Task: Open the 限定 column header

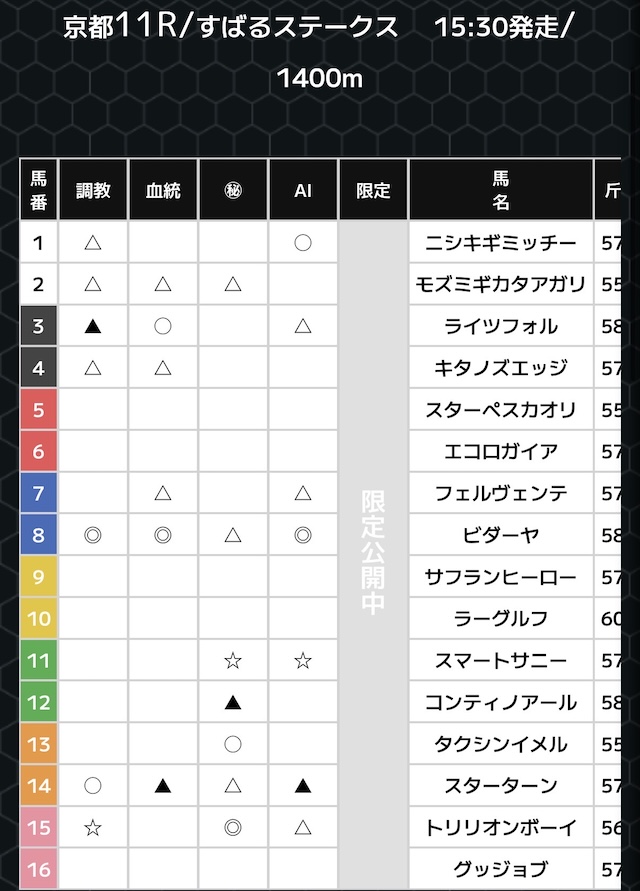Action: click(373, 190)
